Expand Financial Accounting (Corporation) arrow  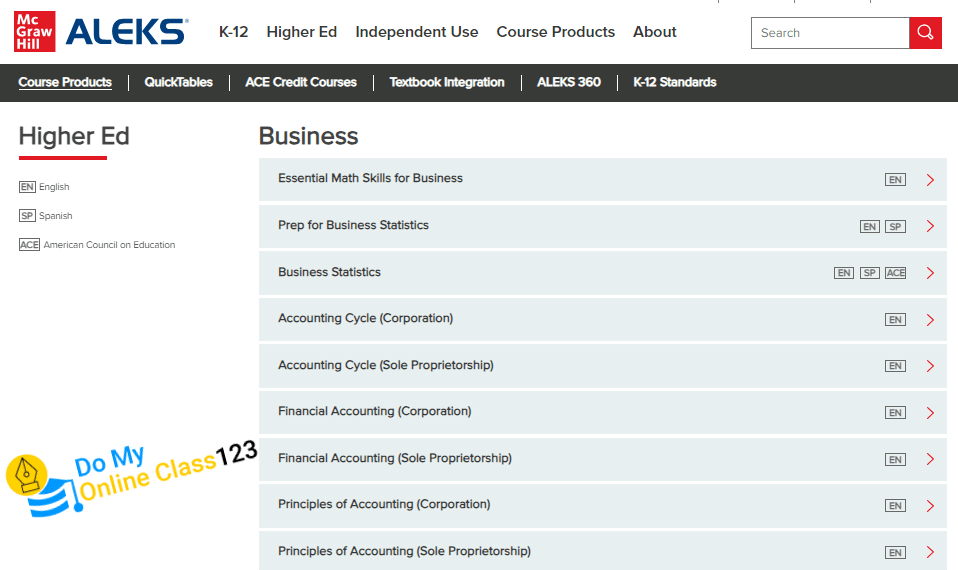pos(930,413)
